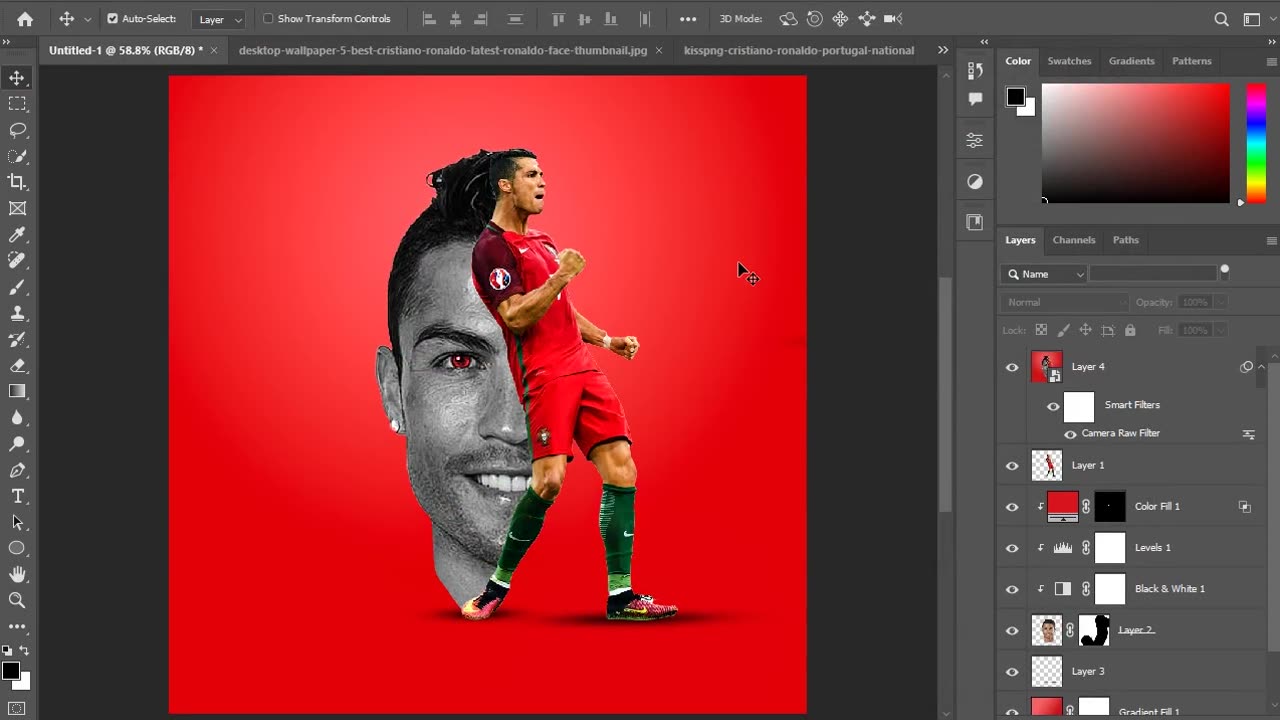Toggle Smart Filters visibility eye
1280x720 pixels.
(x=1053, y=406)
